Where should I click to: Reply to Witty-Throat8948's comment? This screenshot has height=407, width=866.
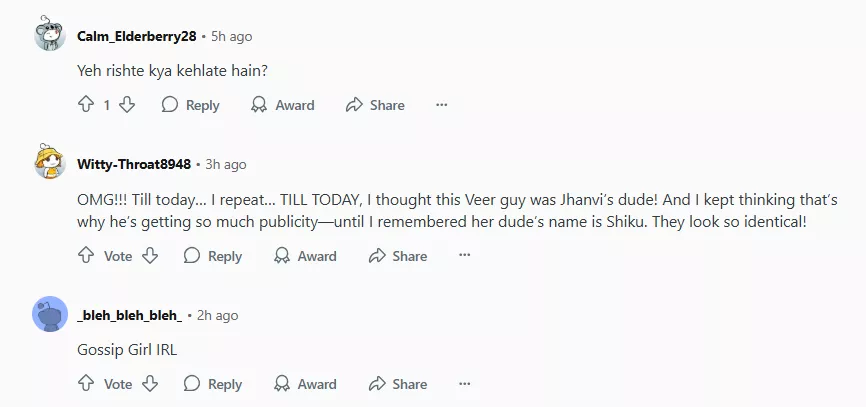(x=212, y=256)
